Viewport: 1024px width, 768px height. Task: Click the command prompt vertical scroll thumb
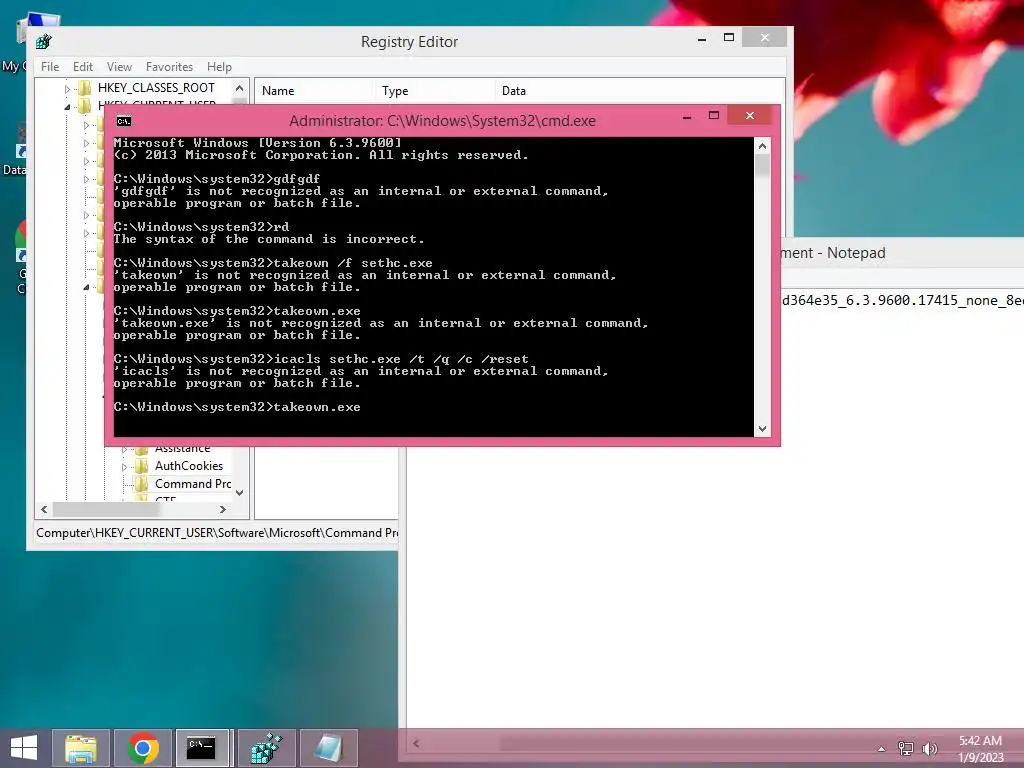(x=762, y=165)
